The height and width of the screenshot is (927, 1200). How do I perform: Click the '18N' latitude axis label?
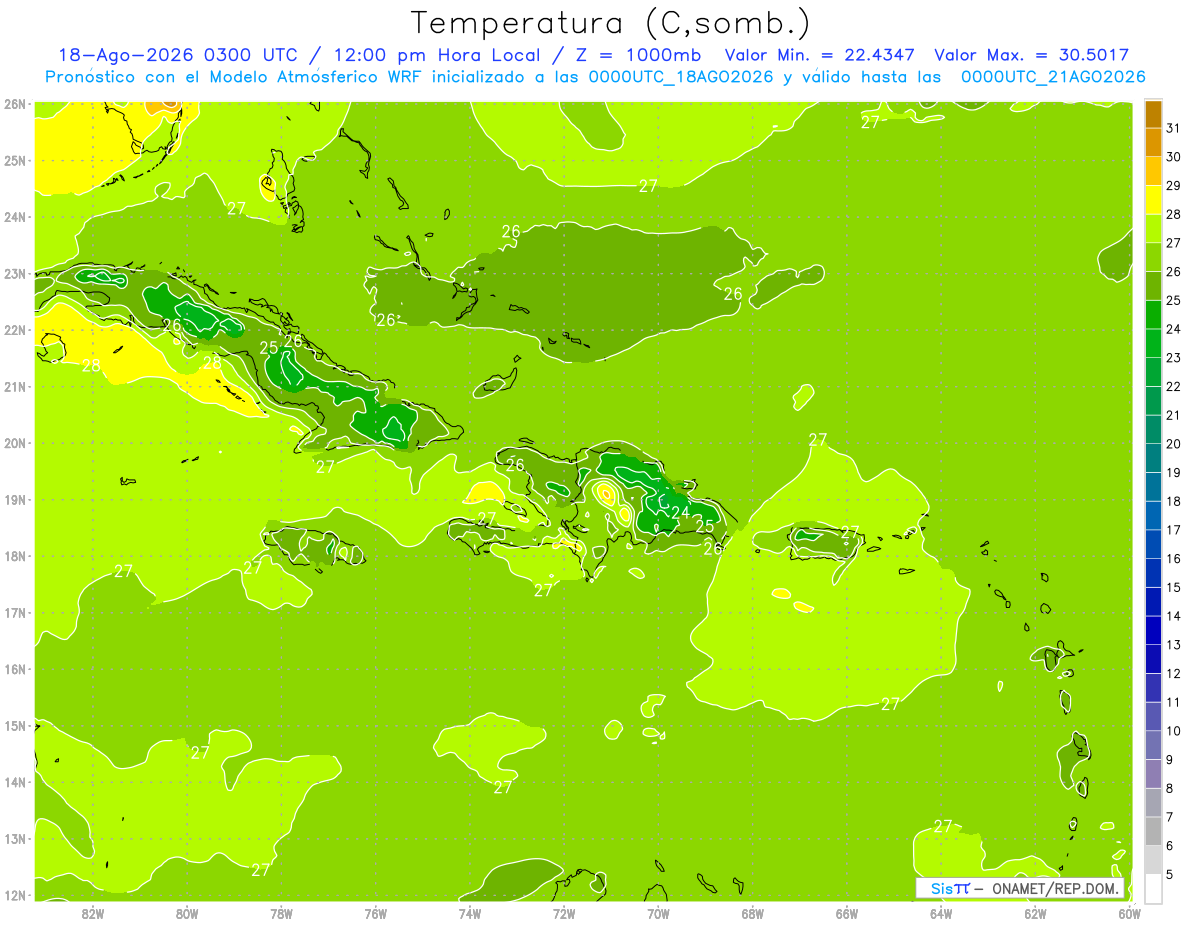[14, 556]
